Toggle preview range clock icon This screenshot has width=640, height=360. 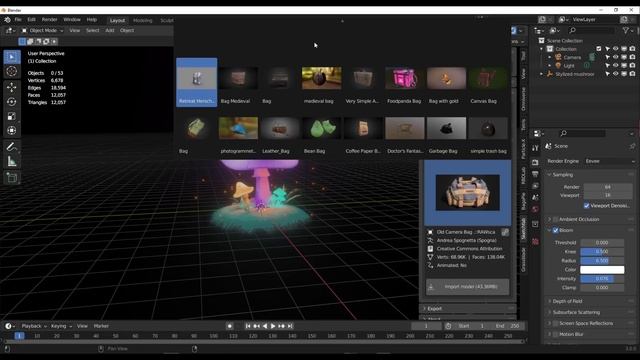(x=448, y=326)
